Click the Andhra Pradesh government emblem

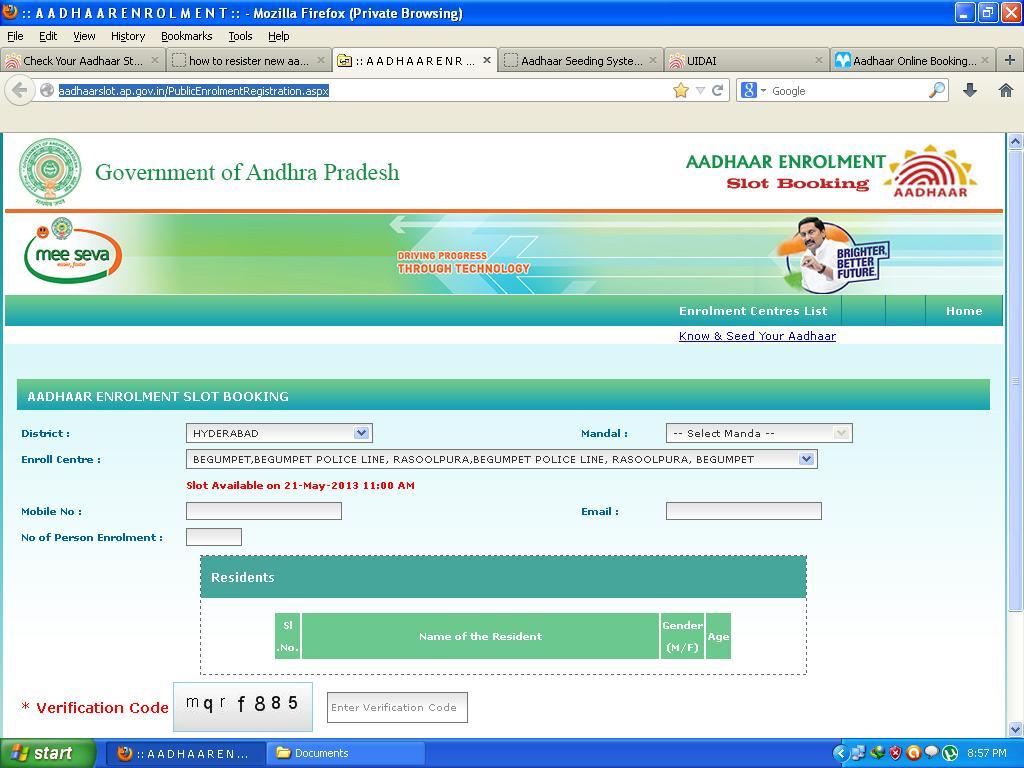tap(50, 172)
